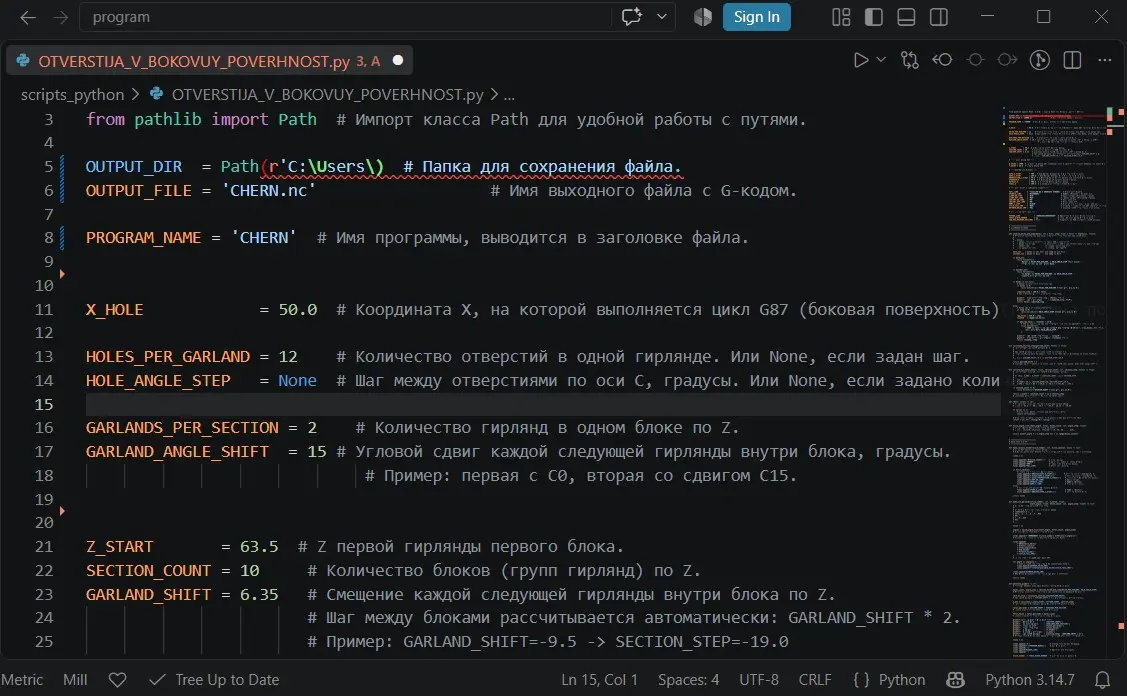
Task: Expand the chat dropdown chevron
Action: [662, 17]
